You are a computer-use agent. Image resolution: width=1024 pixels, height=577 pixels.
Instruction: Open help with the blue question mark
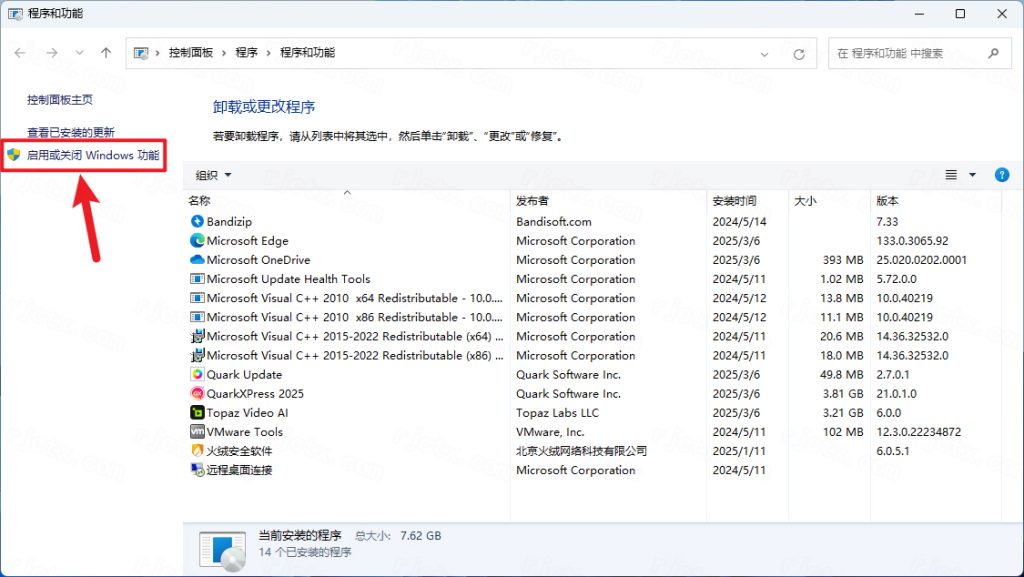[x=1002, y=175]
